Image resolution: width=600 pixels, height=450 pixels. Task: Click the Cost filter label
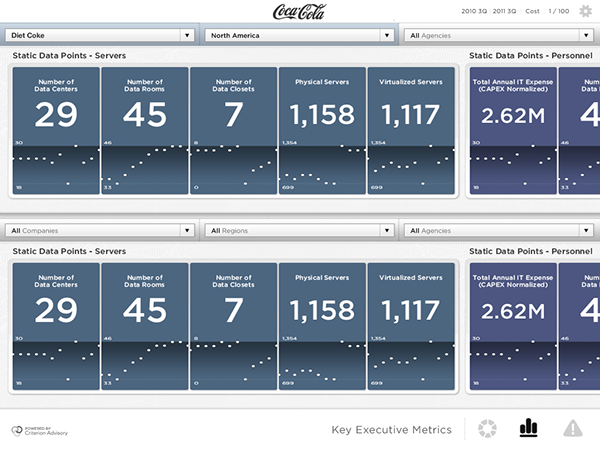532,11
